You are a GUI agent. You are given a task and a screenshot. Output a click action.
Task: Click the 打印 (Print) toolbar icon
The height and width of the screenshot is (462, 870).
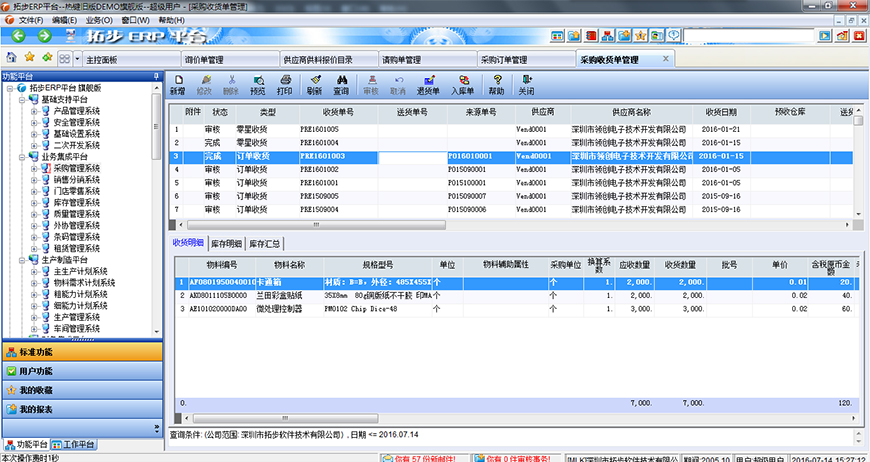285,84
